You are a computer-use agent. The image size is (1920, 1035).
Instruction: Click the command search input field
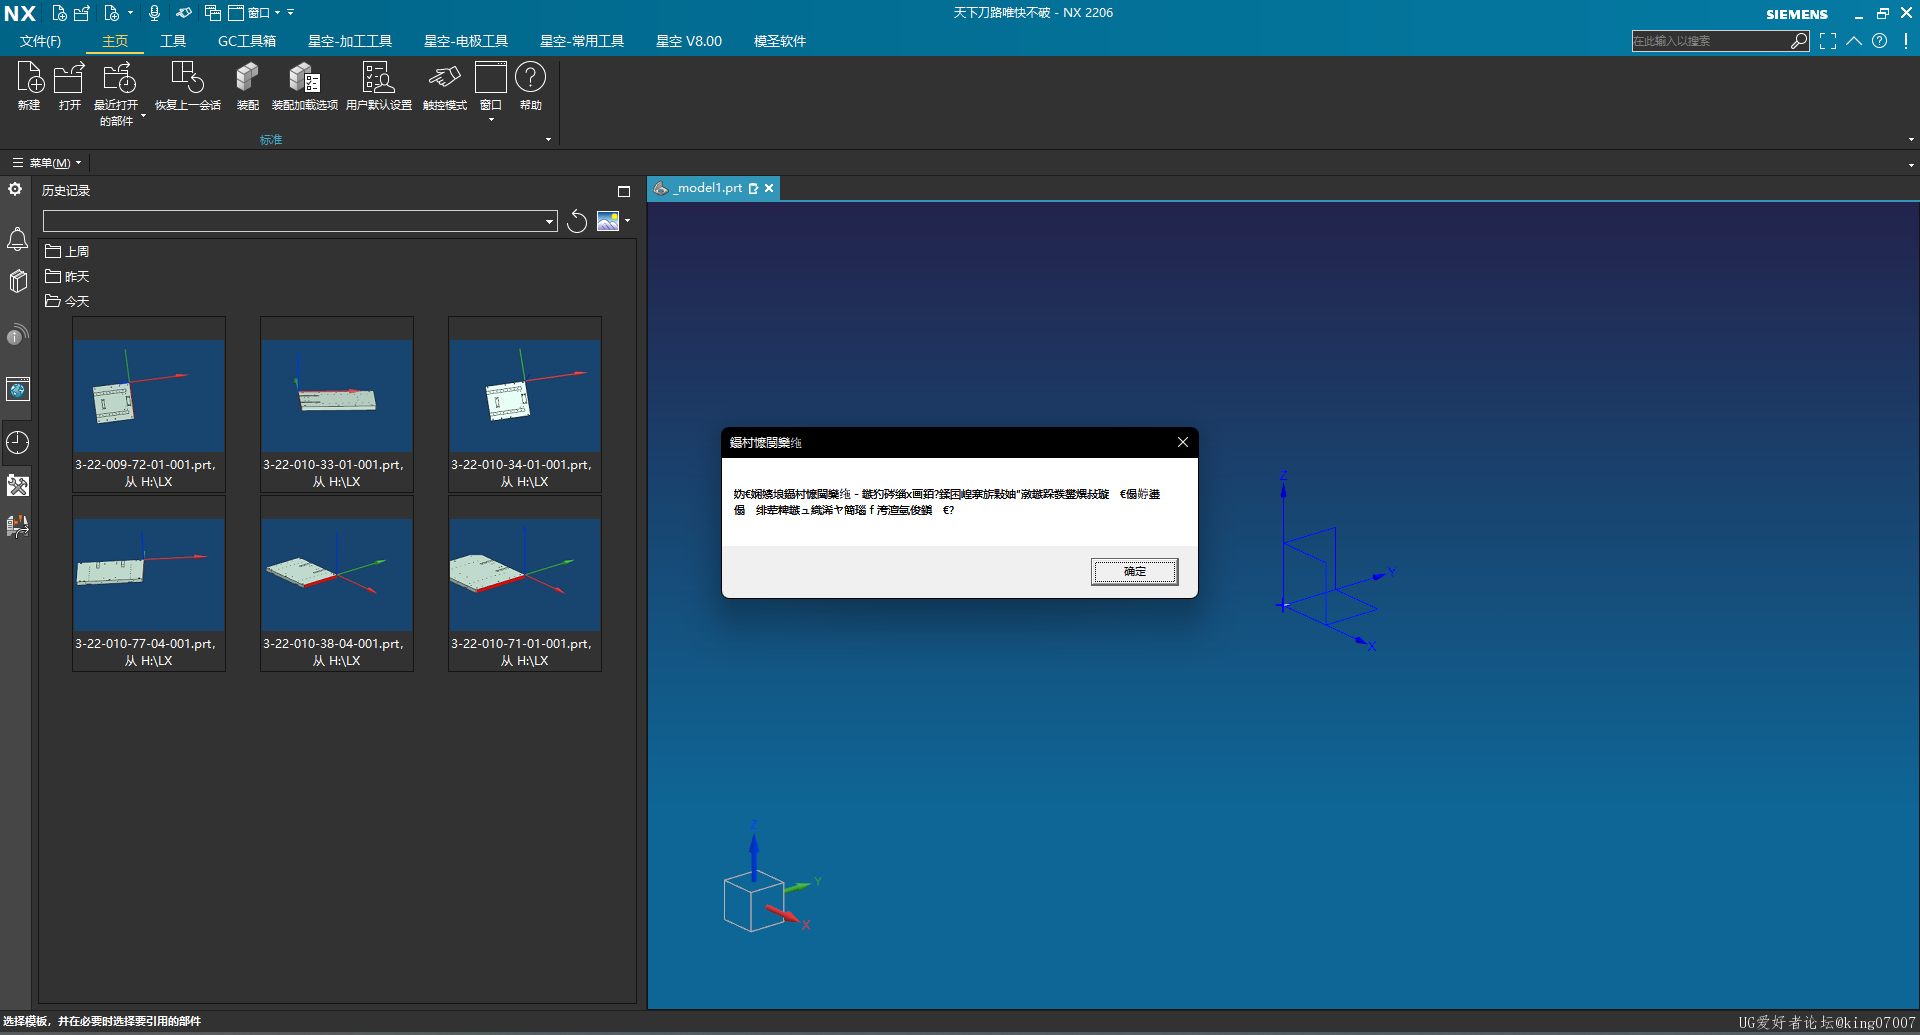1710,41
